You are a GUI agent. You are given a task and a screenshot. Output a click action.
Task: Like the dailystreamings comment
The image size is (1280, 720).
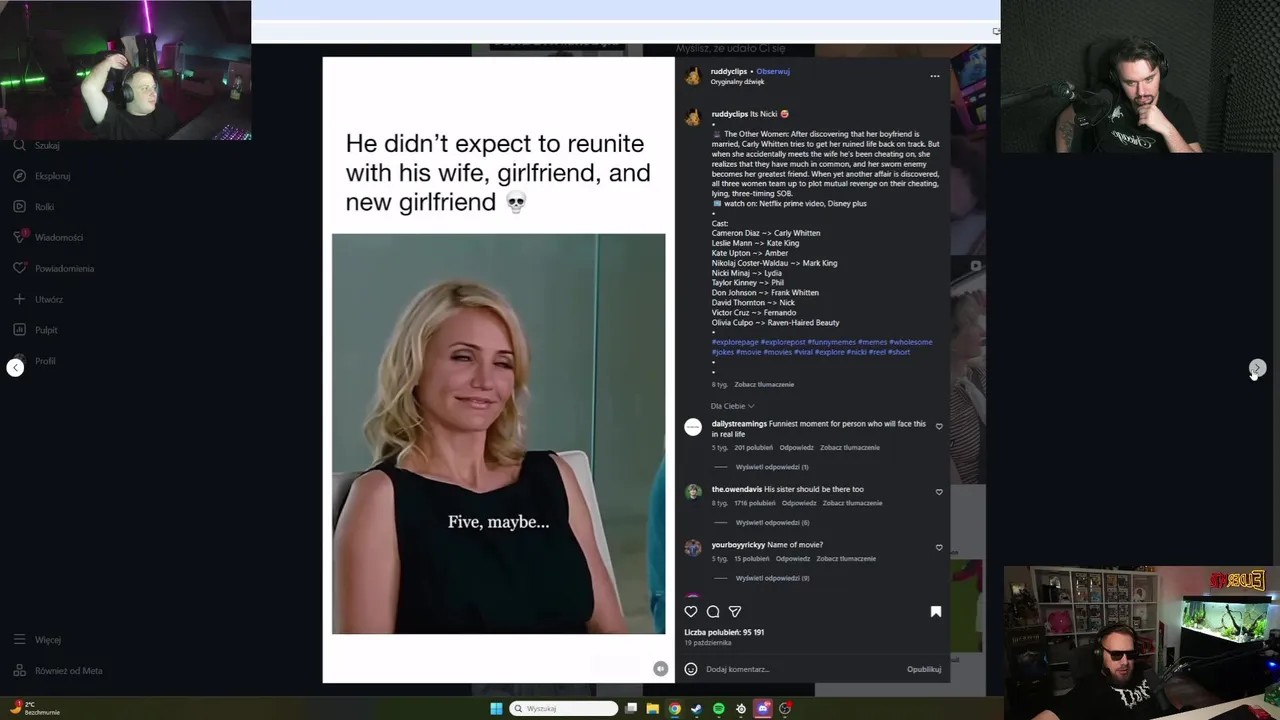pos(939,426)
